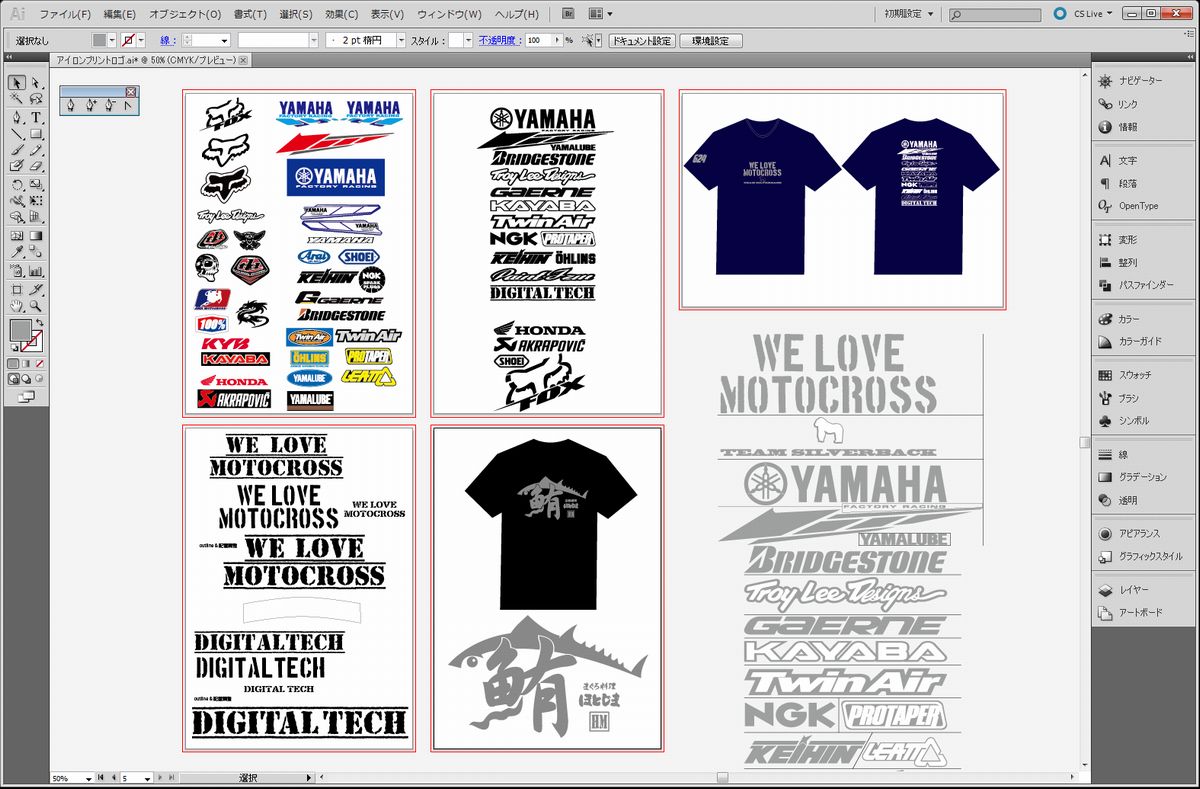Select the Direct Selection tool
The width and height of the screenshot is (1200, 789).
[36, 81]
